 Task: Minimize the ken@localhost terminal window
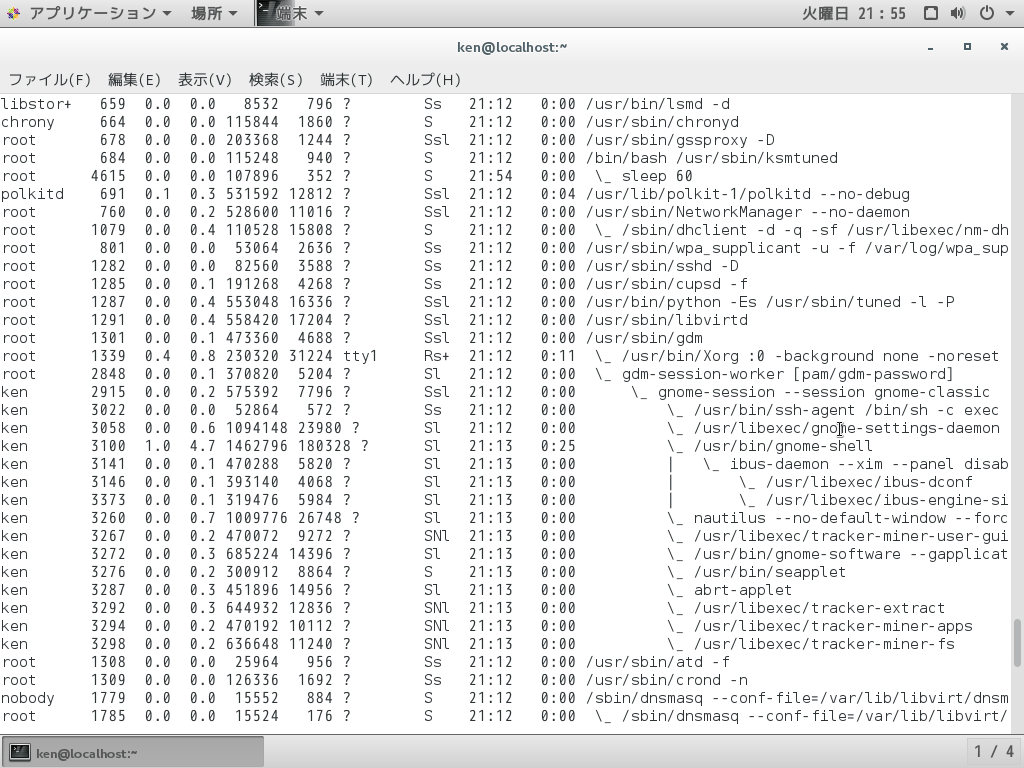tap(930, 47)
